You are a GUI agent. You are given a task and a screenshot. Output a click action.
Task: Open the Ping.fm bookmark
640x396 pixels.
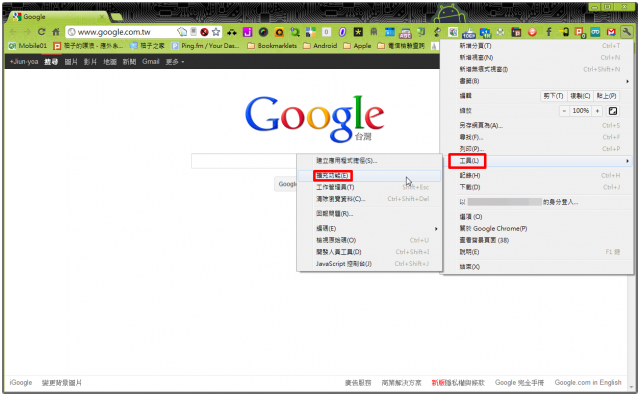pos(205,46)
